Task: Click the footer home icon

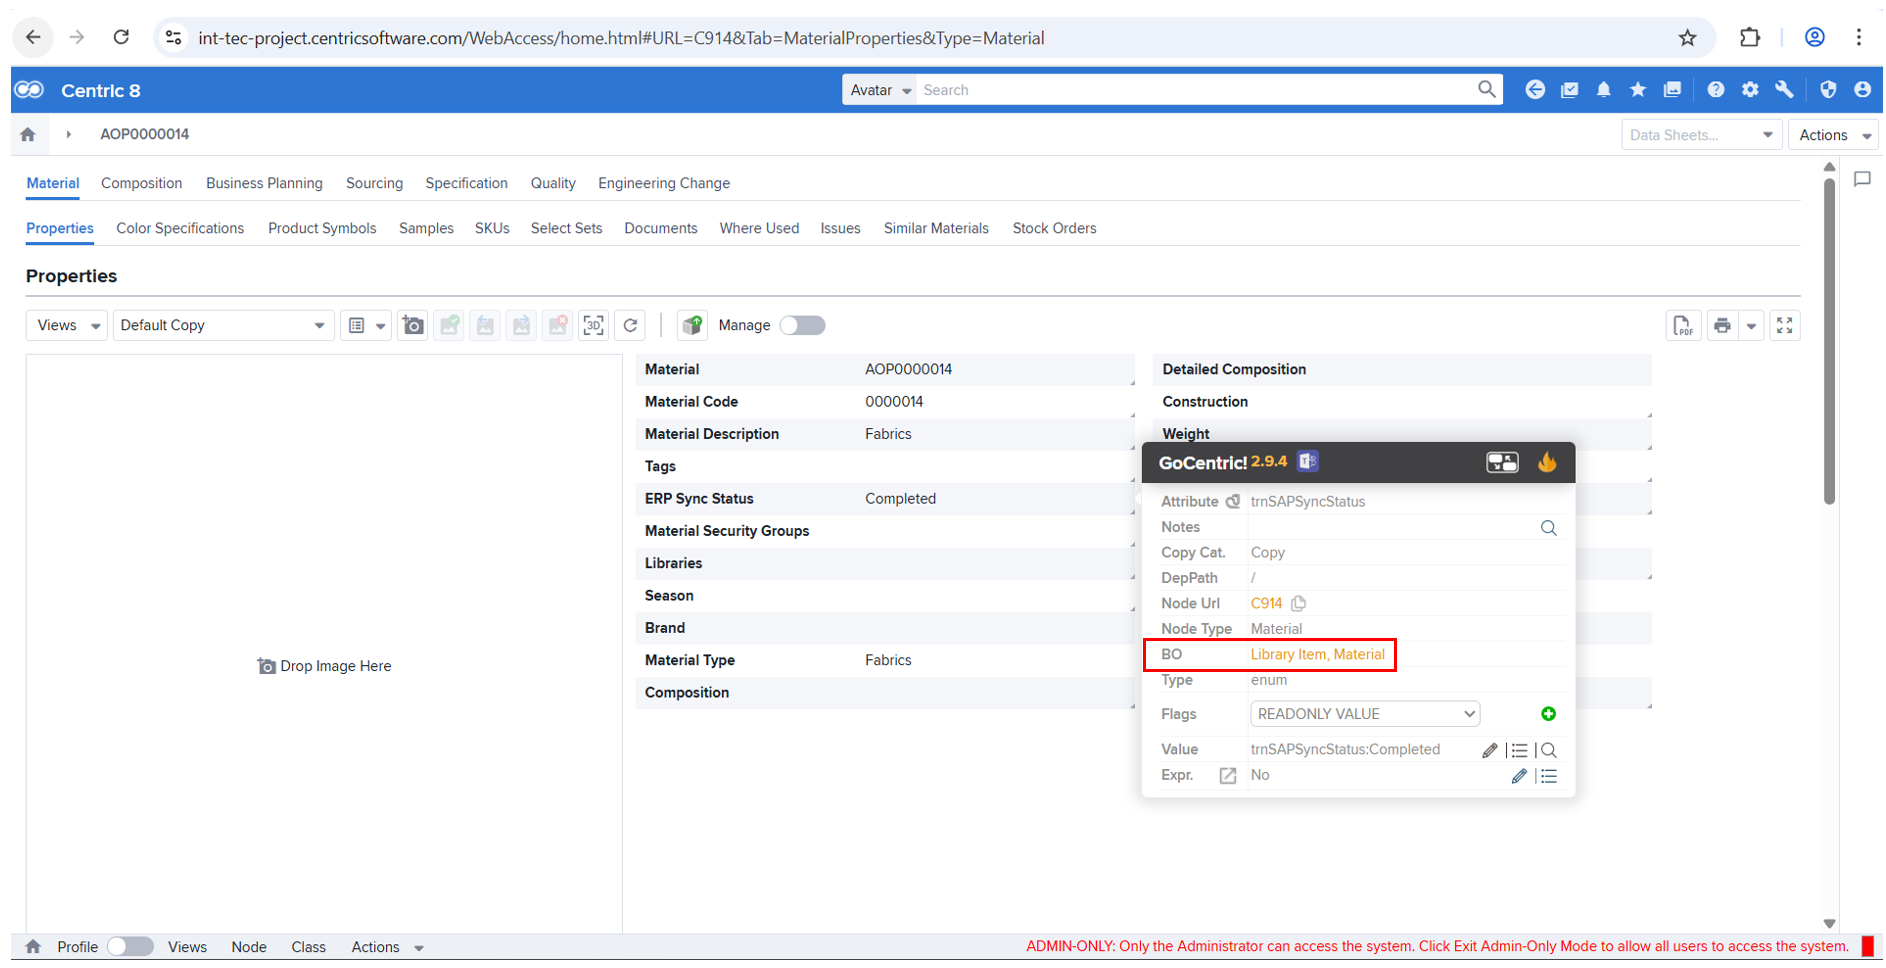Action: pyautogui.click(x=33, y=947)
